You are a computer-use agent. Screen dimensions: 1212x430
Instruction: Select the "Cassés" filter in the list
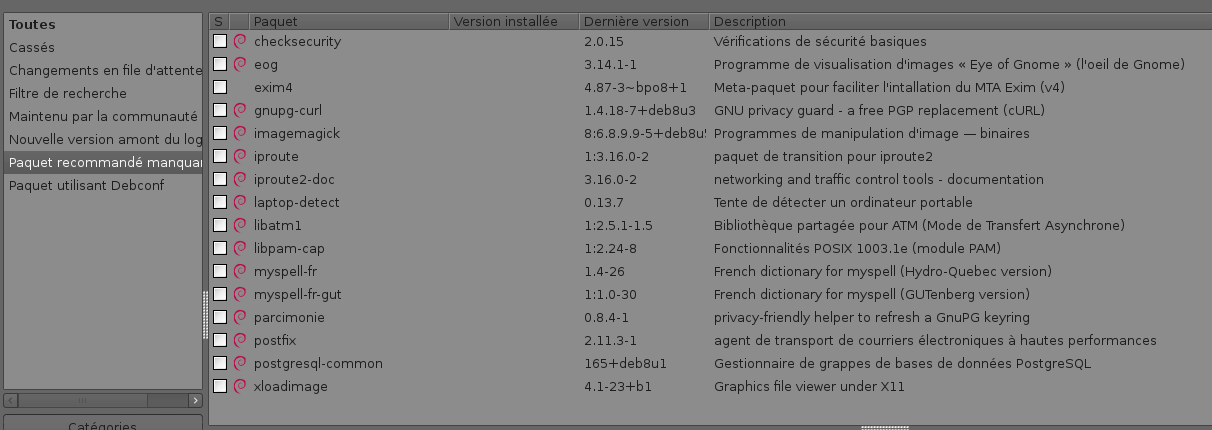[32, 47]
